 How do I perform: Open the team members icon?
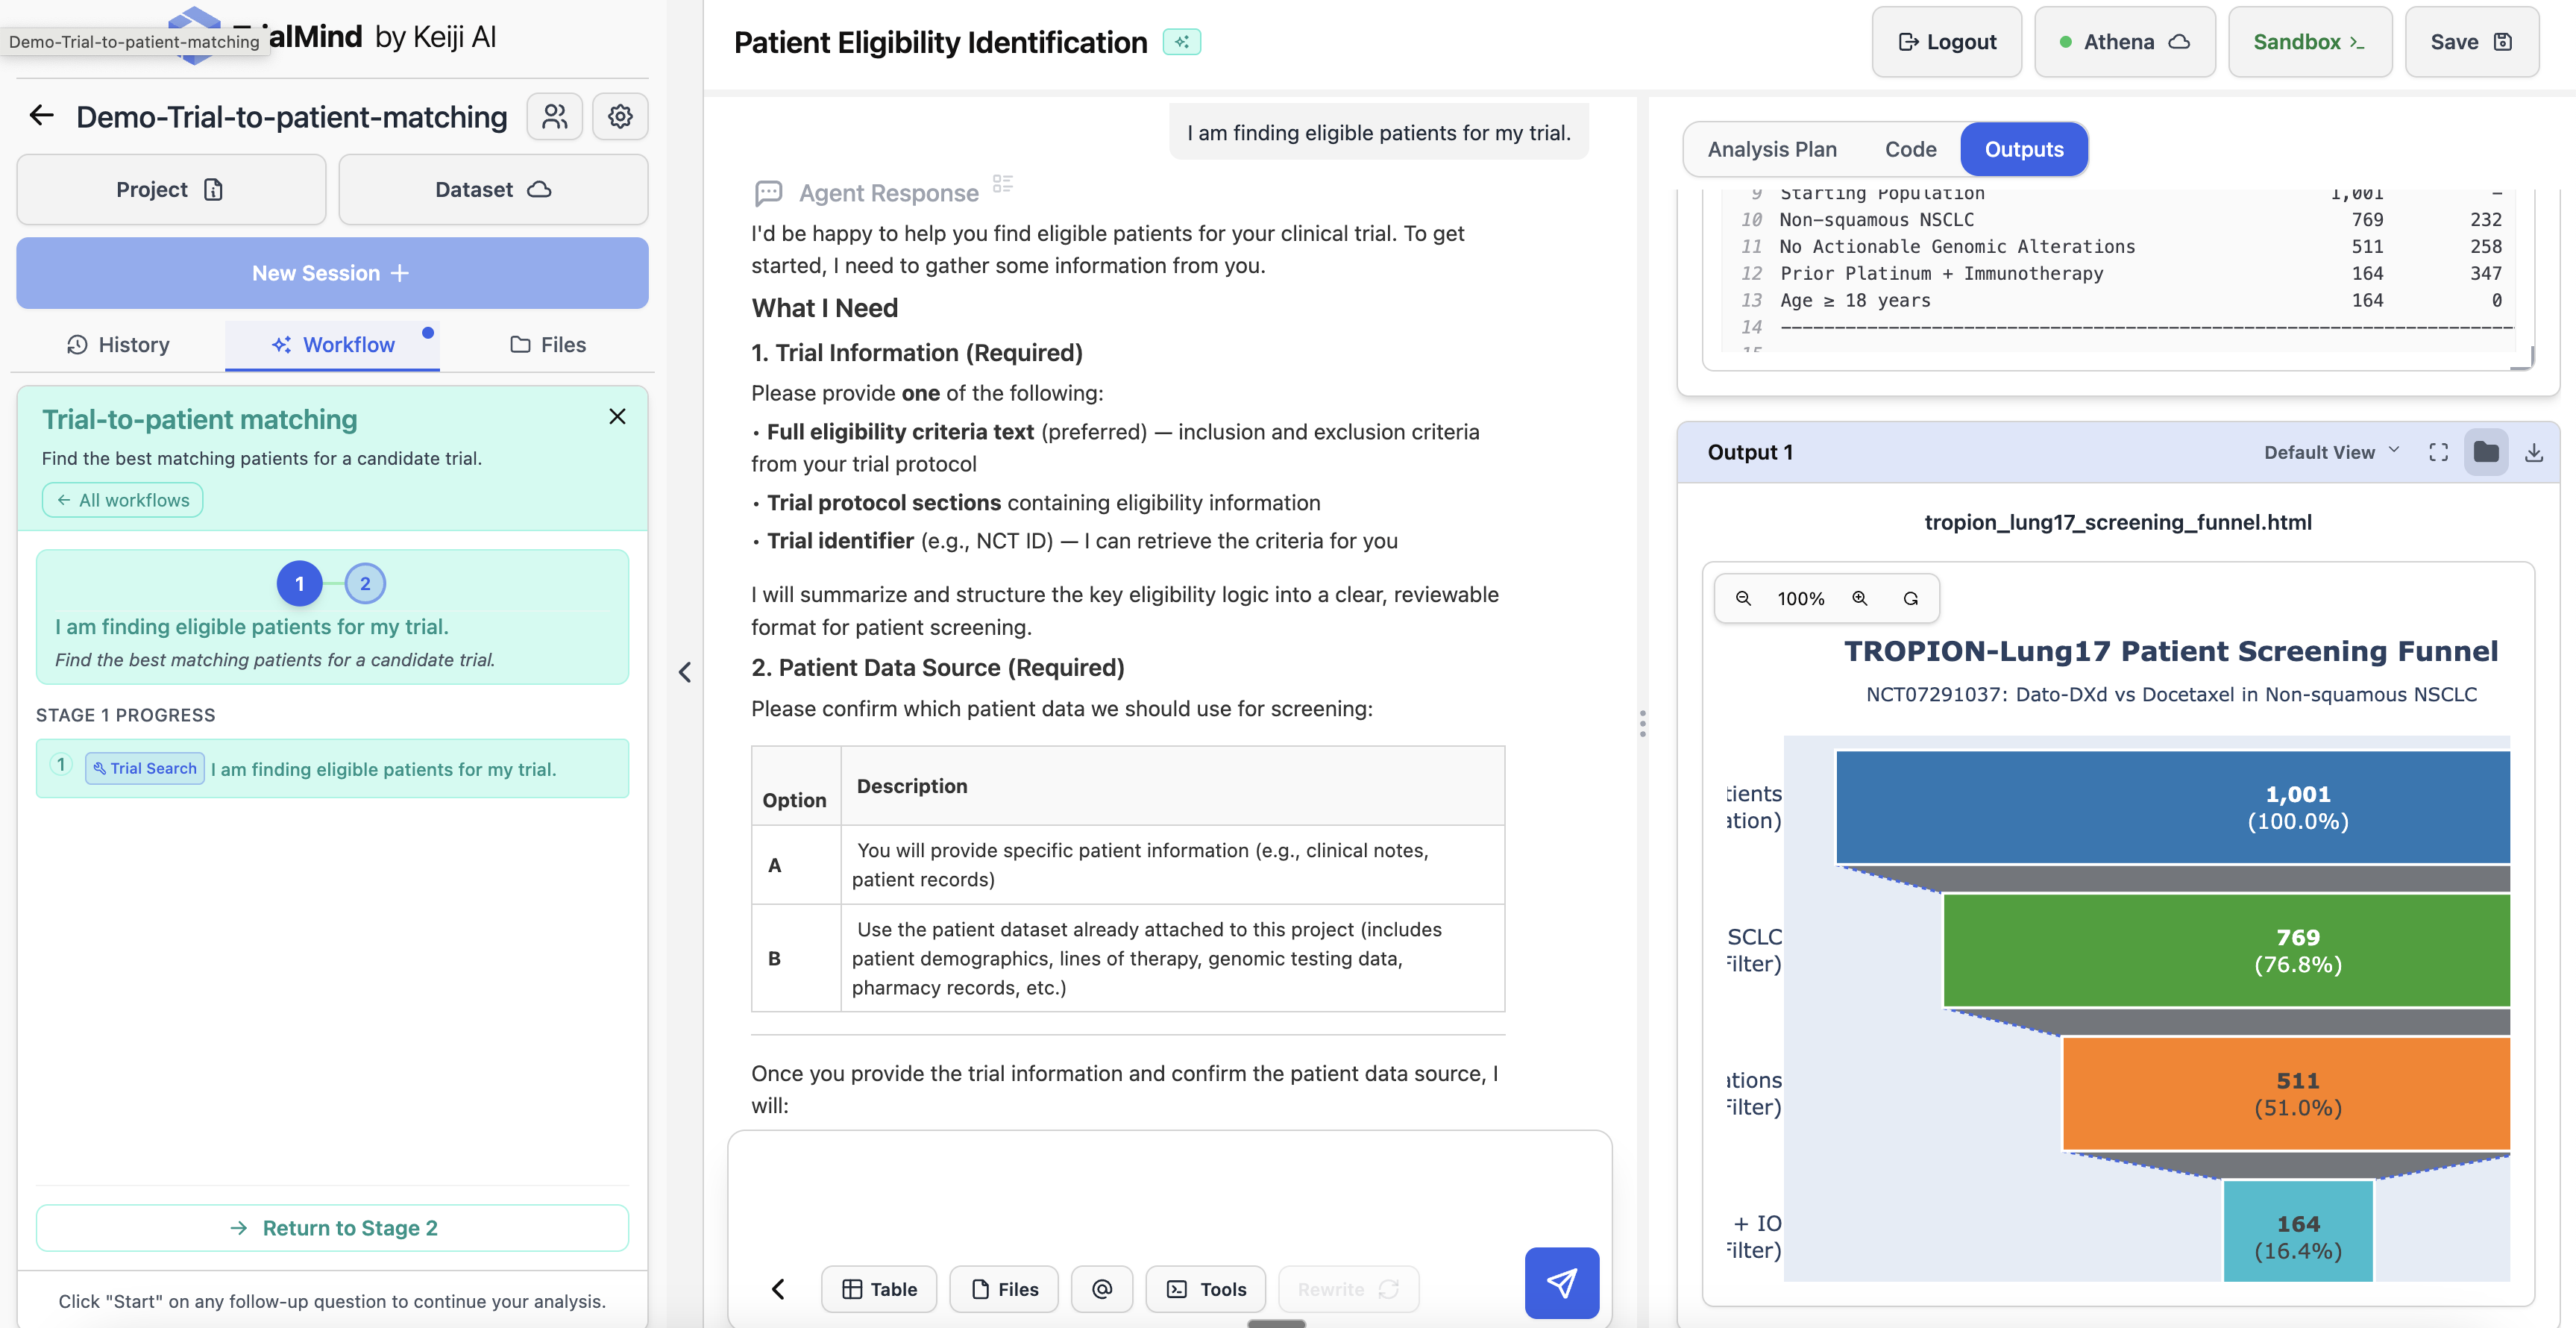pos(554,117)
